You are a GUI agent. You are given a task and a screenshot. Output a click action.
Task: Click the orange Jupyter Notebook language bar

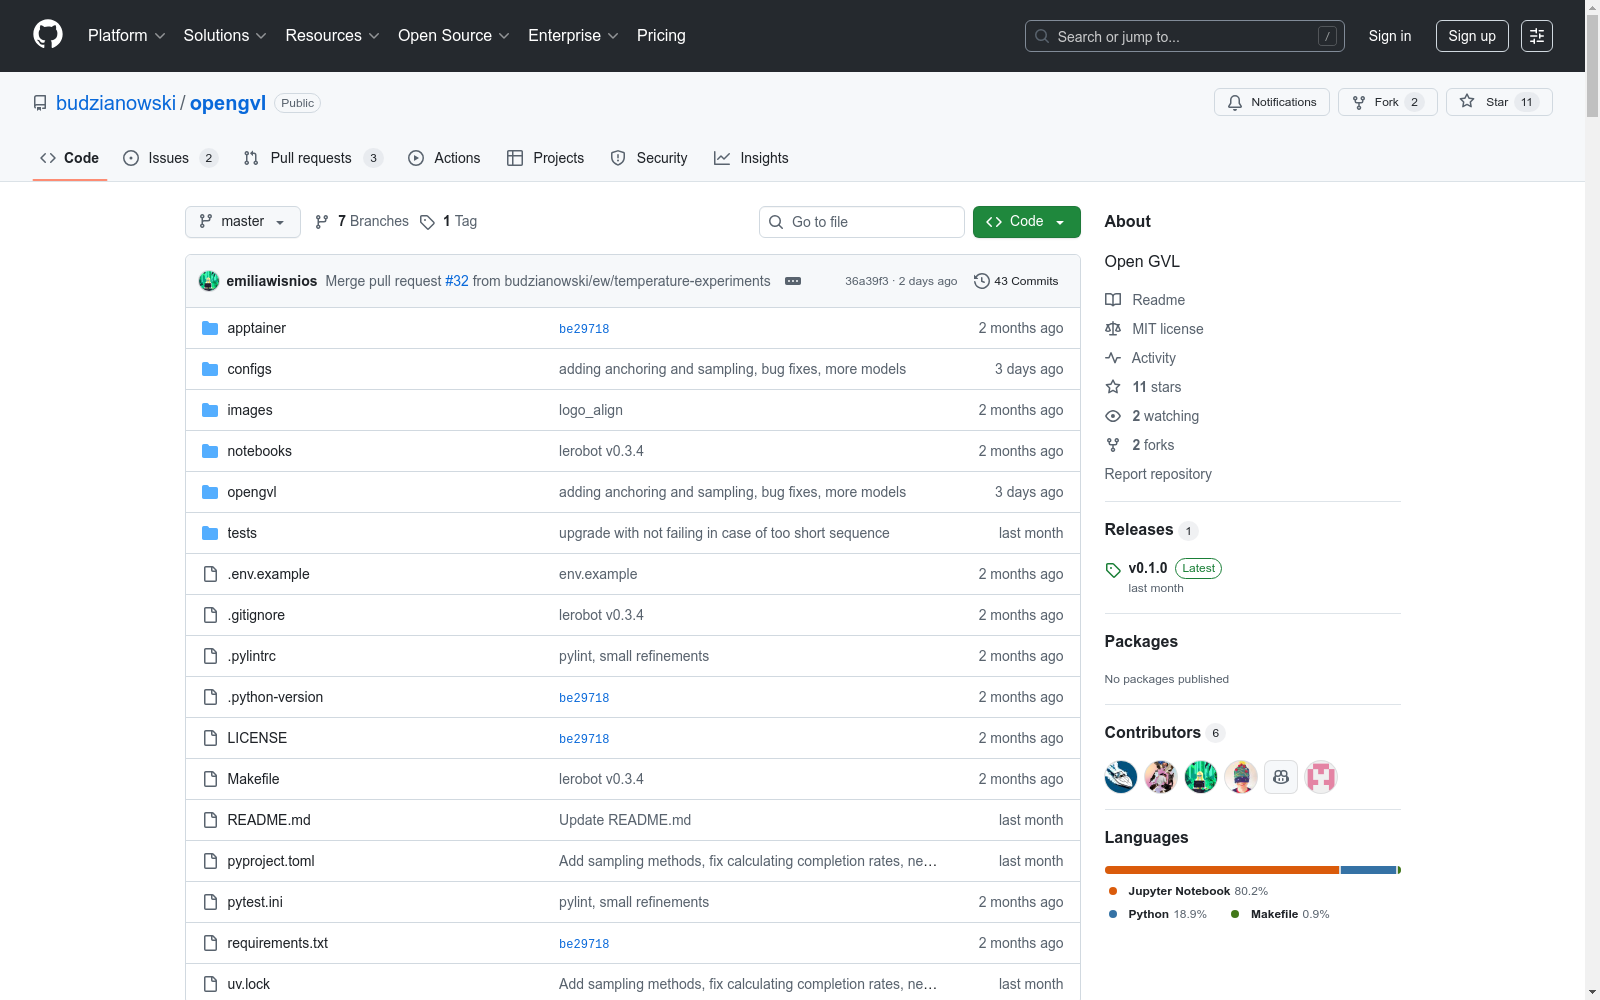1222,870
